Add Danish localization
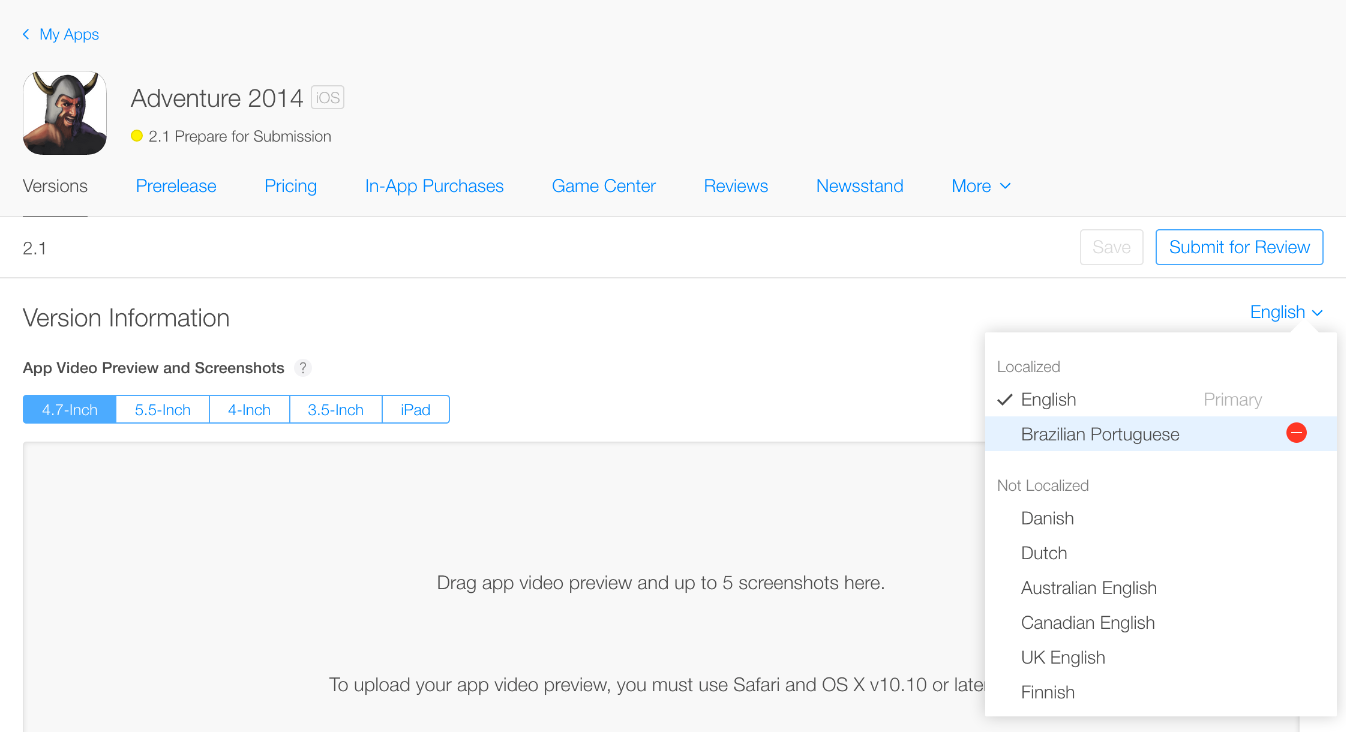This screenshot has height=732, width=1346. (1160, 518)
